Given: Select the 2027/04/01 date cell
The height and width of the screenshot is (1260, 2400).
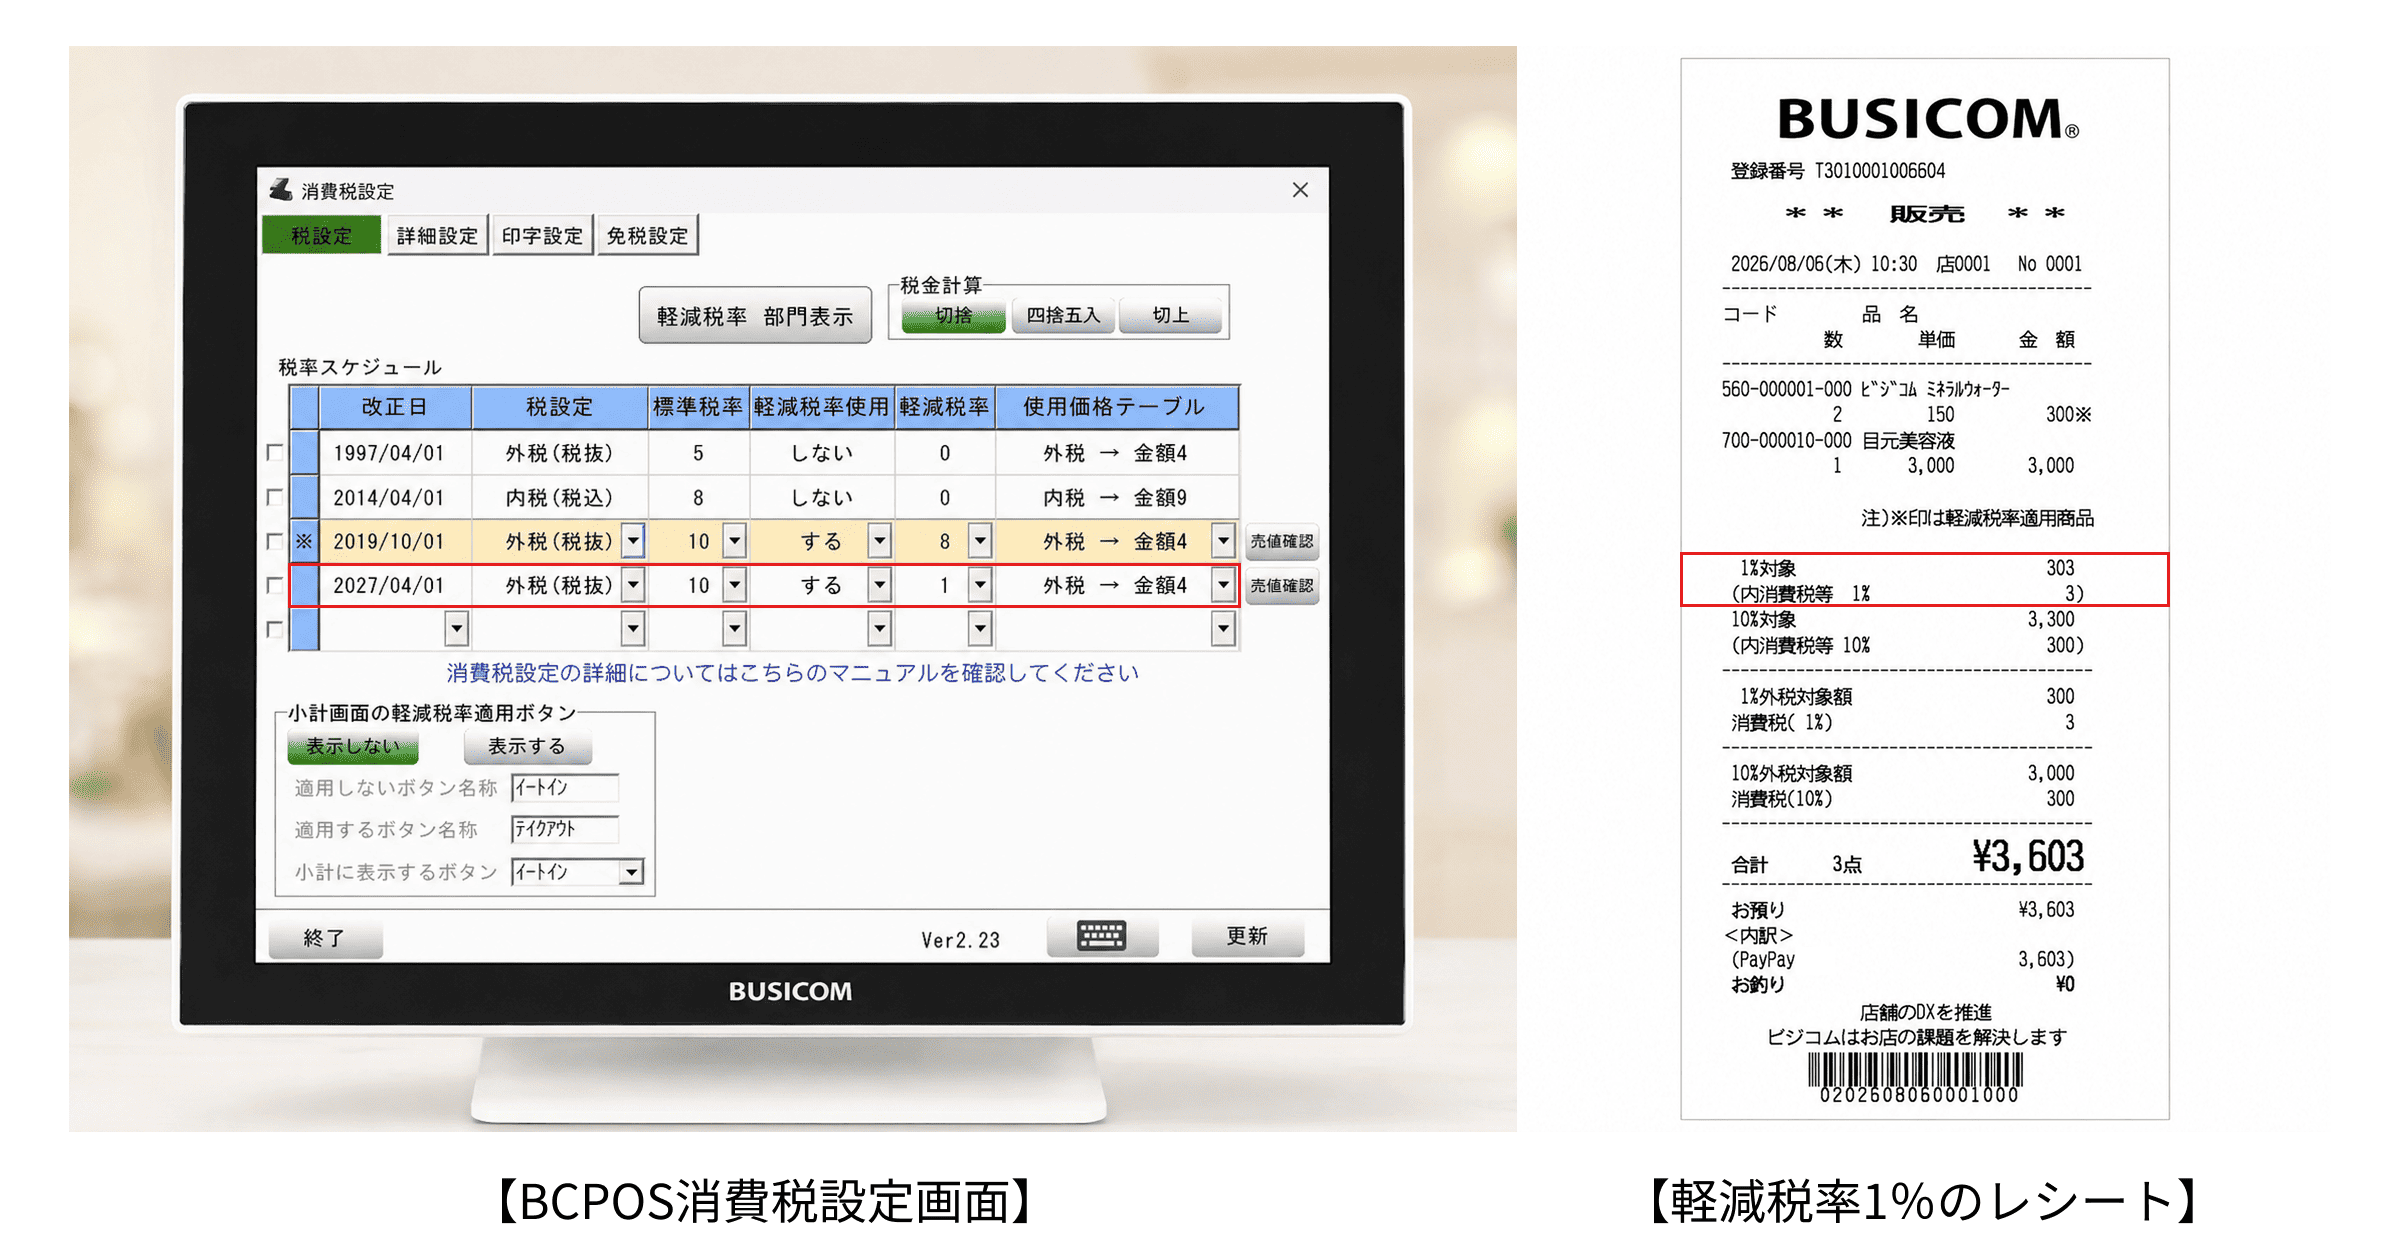Looking at the screenshot, I should coord(395,585).
